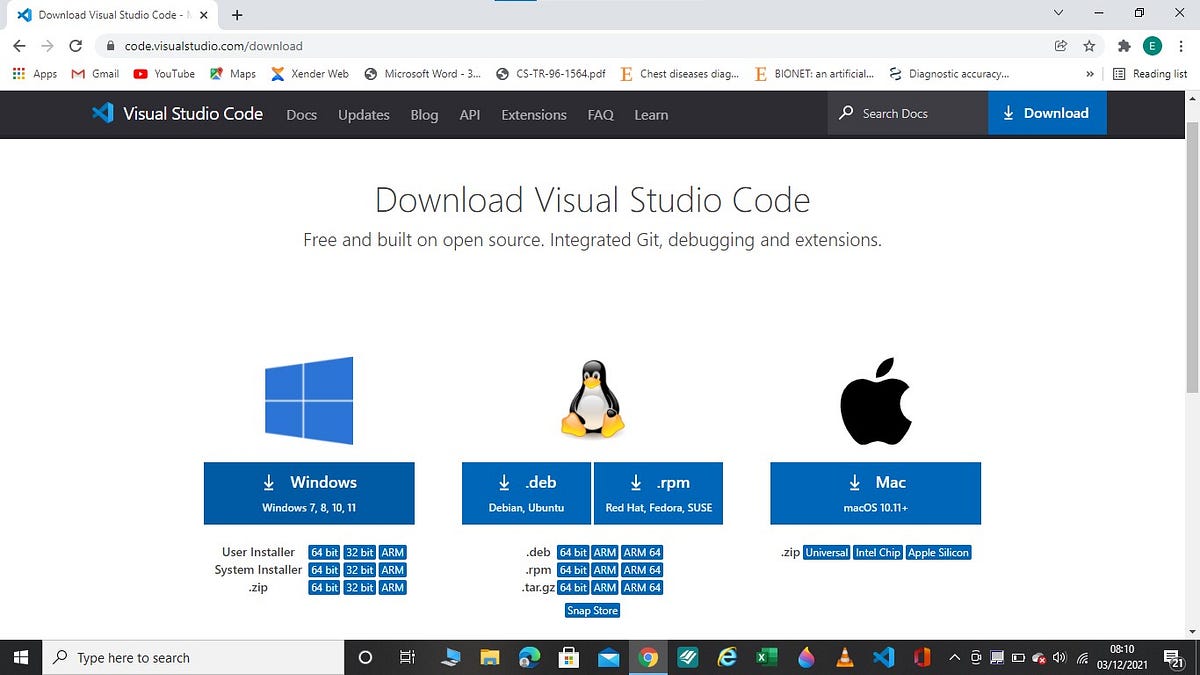Open the Visual Studio Code taskbar icon

pyautogui.click(x=883, y=657)
